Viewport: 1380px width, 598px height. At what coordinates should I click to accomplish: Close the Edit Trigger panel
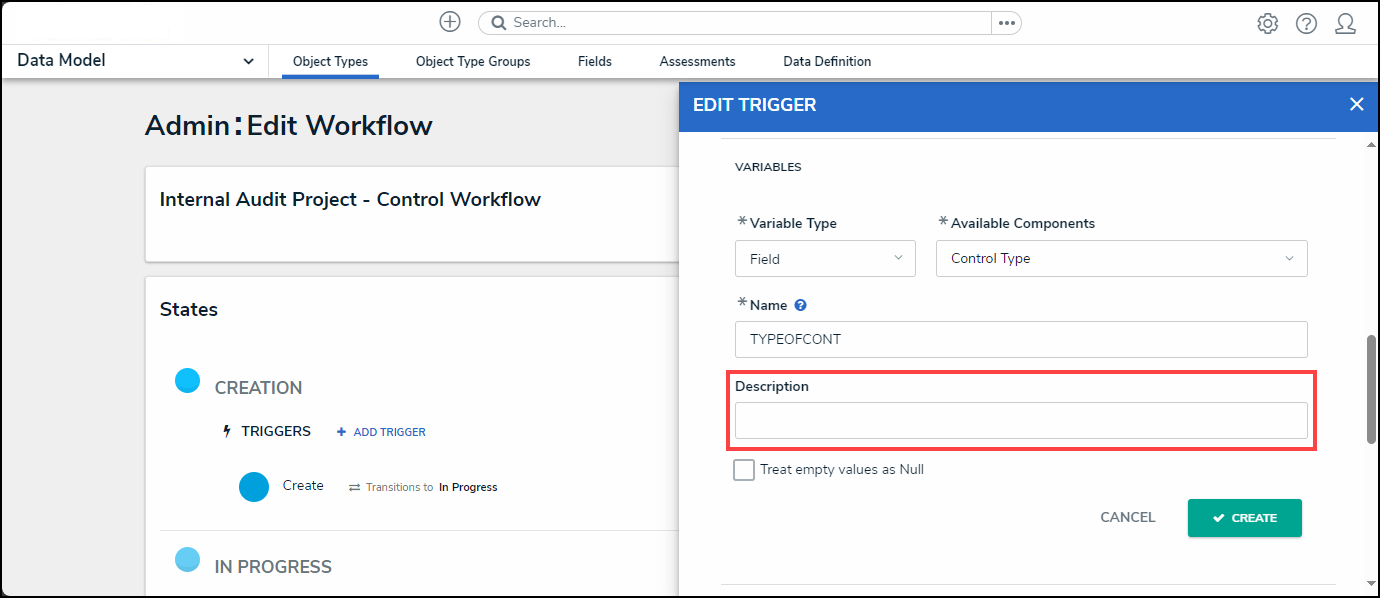(x=1356, y=104)
